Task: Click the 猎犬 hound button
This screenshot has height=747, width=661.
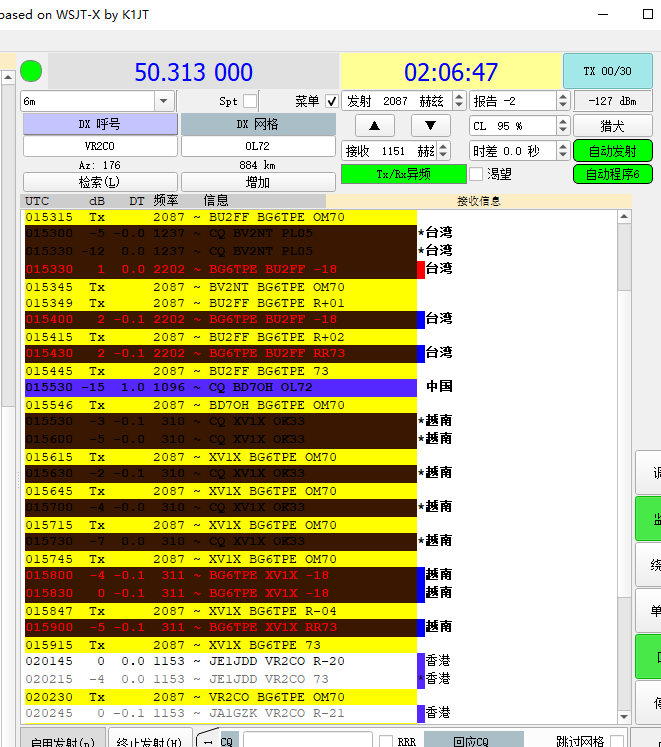Action: 612,126
